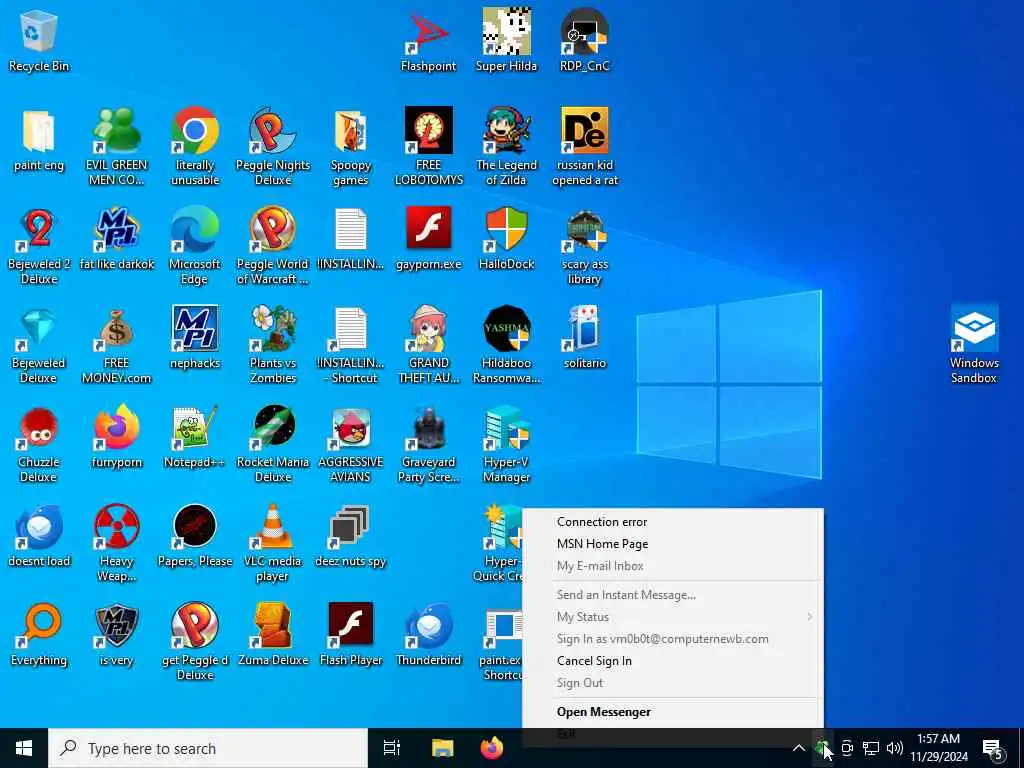Select the Windows Sandbox shortcut
The height and width of the screenshot is (768, 1024).
click(x=974, y=345)
